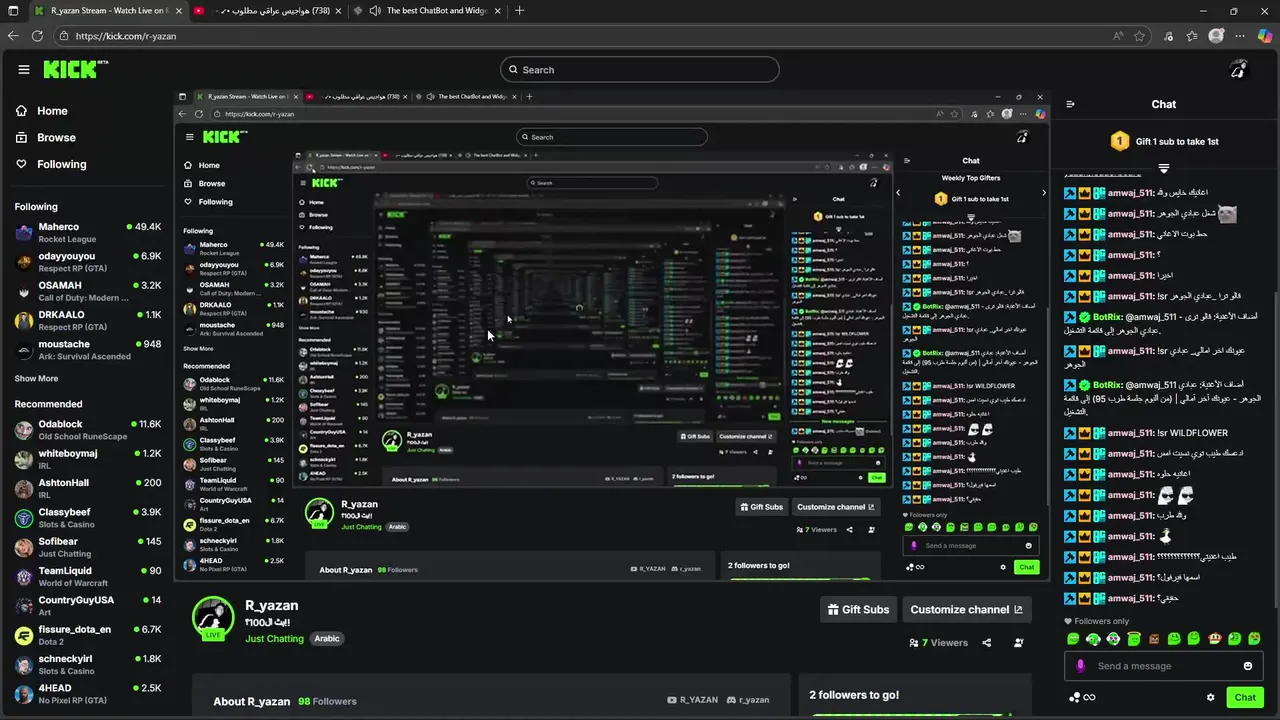The height and width of the screenshot is (720, 1280).
Task: Open Edge favorites list icon
Action: click(1192, 36)
